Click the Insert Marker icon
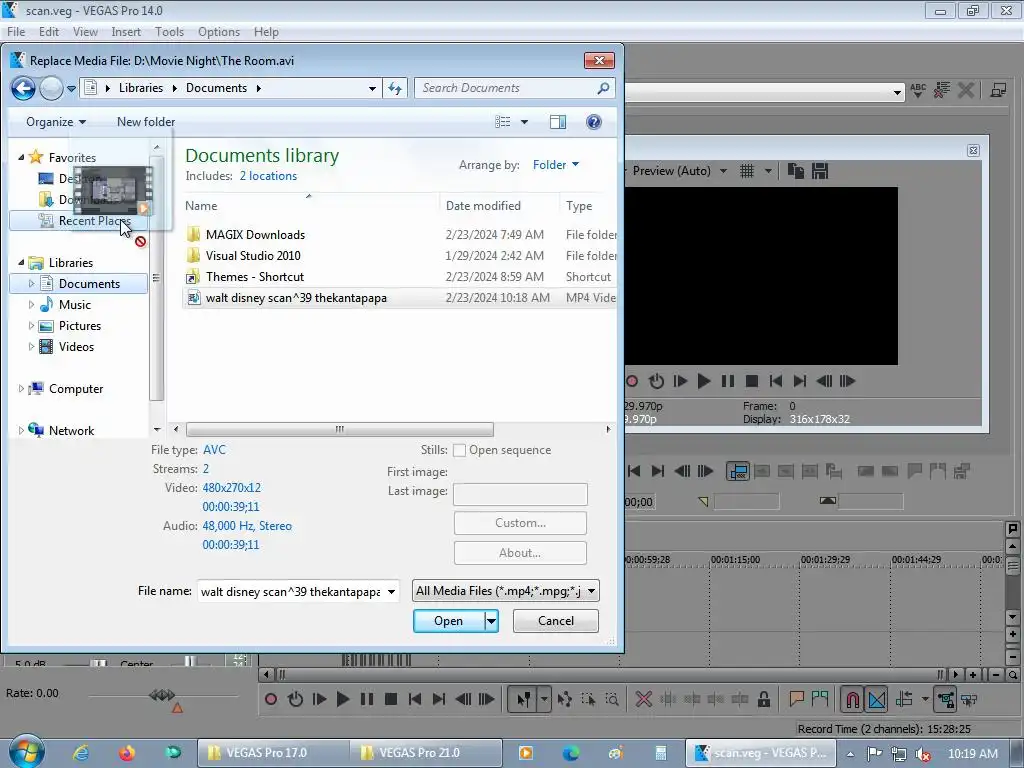The image size is (1024, 768). click(796, 699)
